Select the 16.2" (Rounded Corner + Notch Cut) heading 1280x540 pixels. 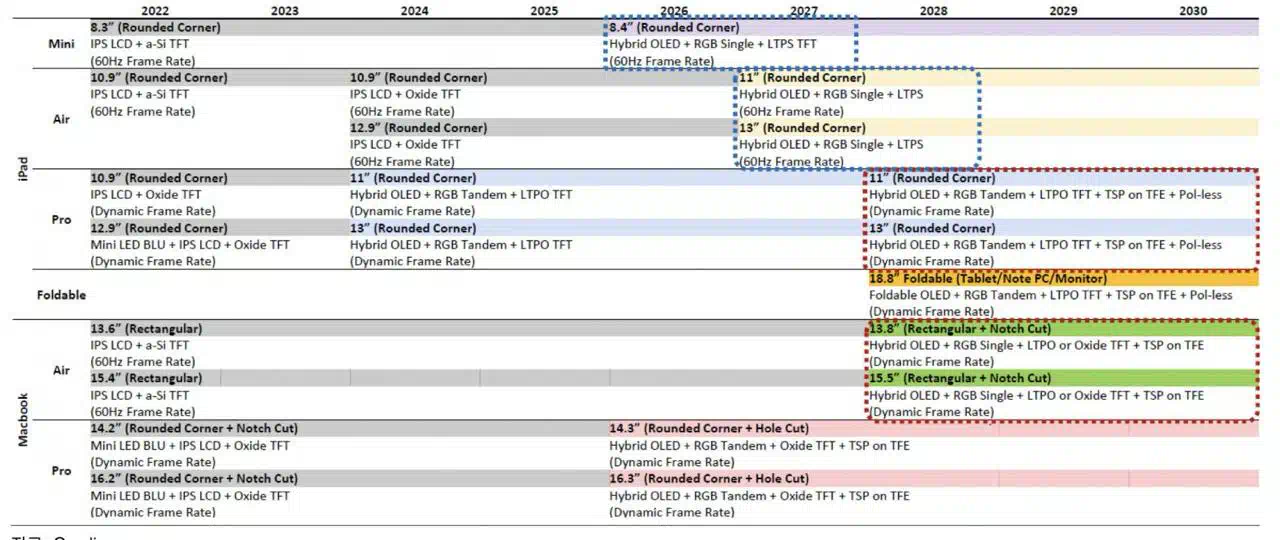point(194,479)
